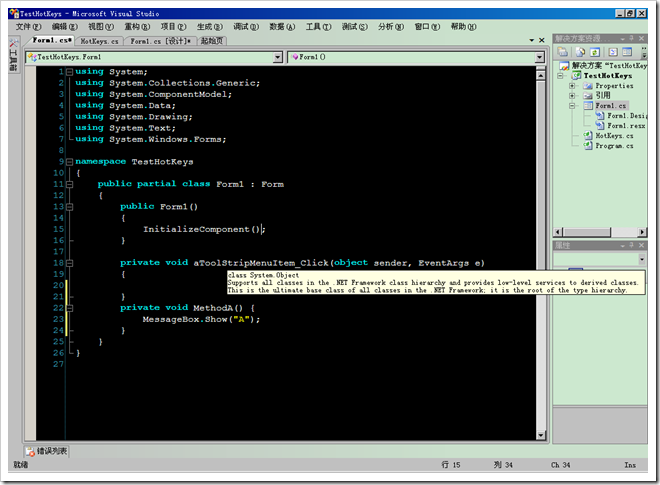660x485 pixels.
Task: Click the Form1.cs form file icon
Action: pos(588,106)
